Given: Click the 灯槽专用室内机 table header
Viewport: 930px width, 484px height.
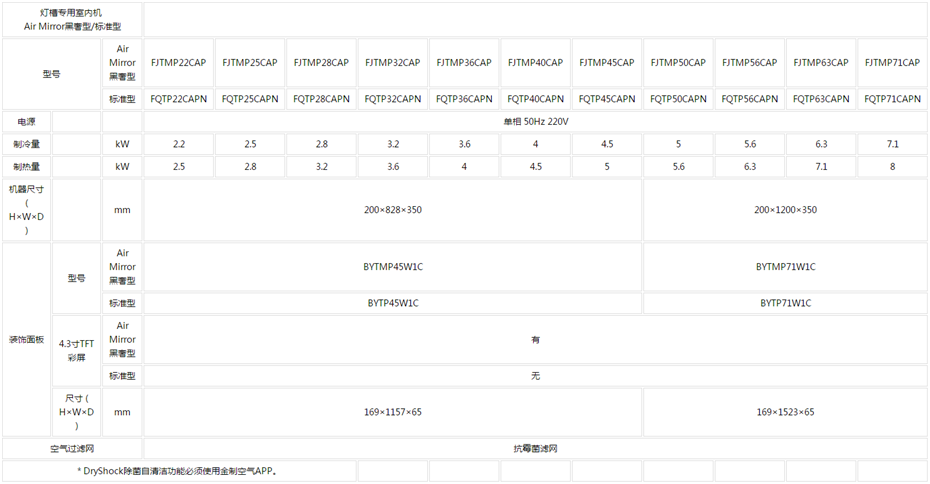Looking at the screenshot, I should (x=72, y=20).
